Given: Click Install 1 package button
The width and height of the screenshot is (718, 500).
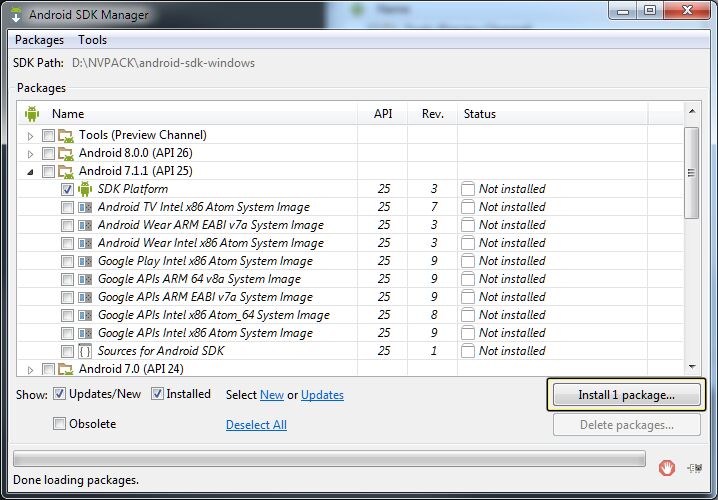Looking at the screenshot, I should coord(626,395).
